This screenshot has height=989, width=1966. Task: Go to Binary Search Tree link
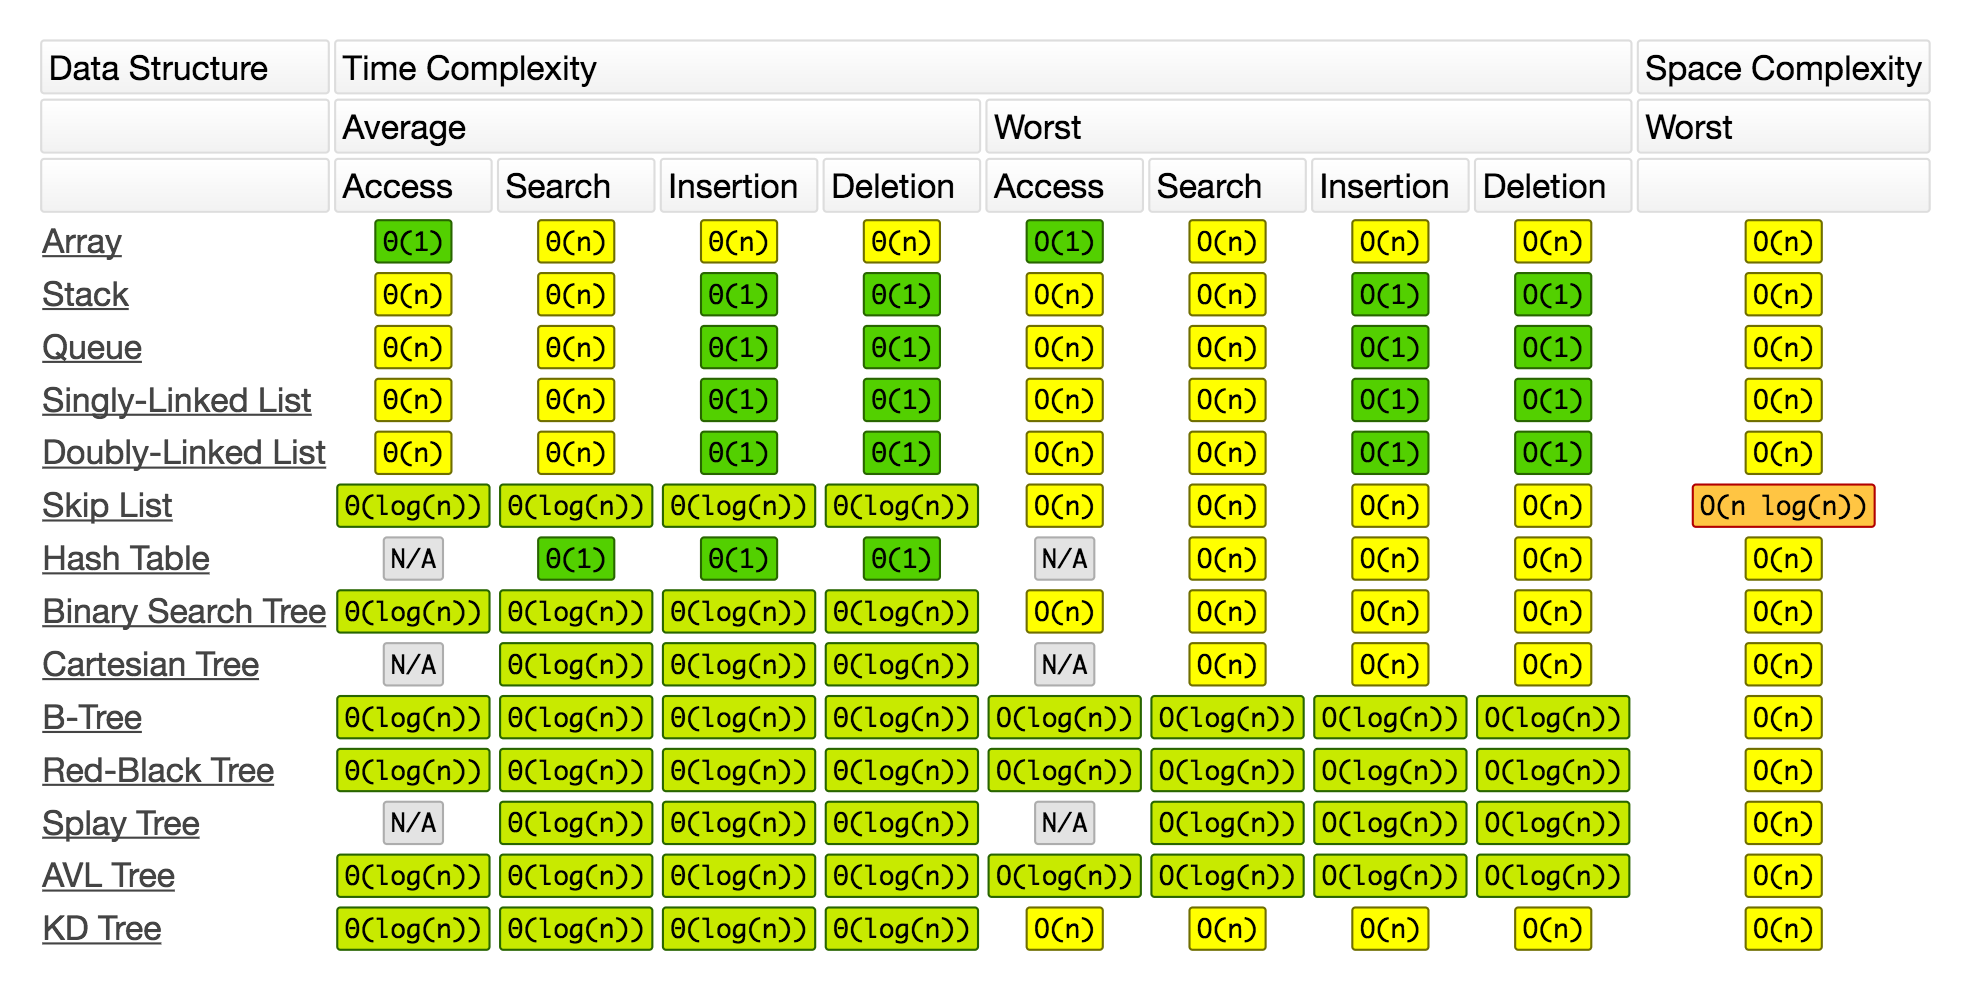(x=184, y=611)
